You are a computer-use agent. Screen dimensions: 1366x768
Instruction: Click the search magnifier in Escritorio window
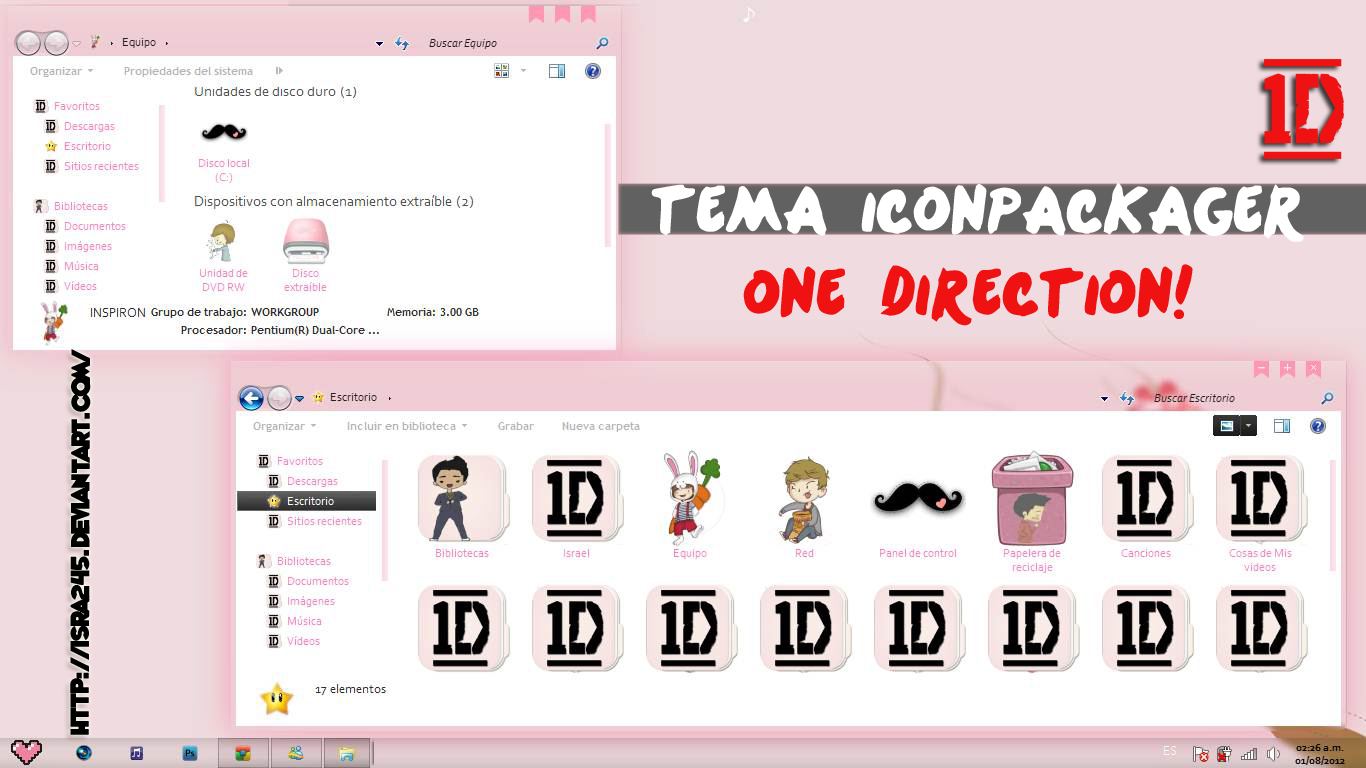[1327, 398]
